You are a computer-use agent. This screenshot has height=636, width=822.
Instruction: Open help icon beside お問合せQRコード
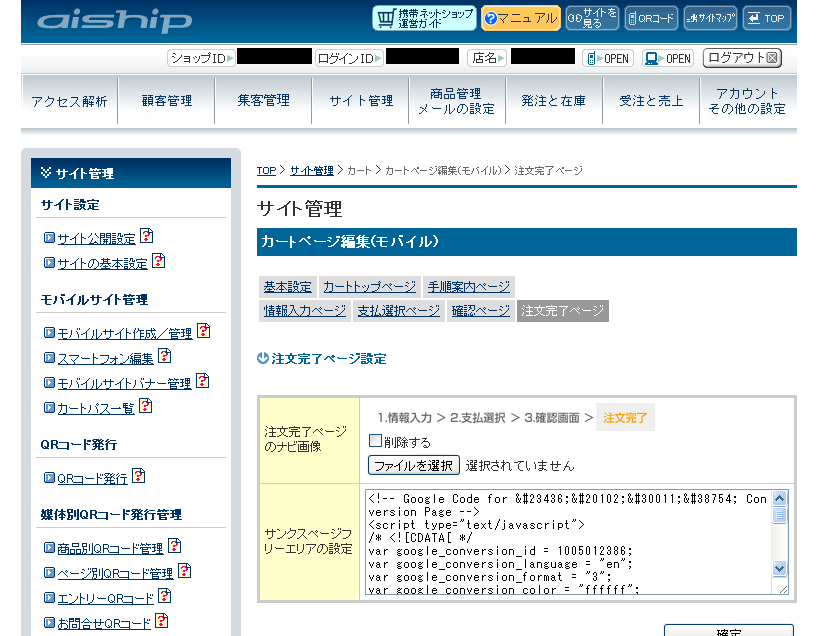[x=162, y=621]
